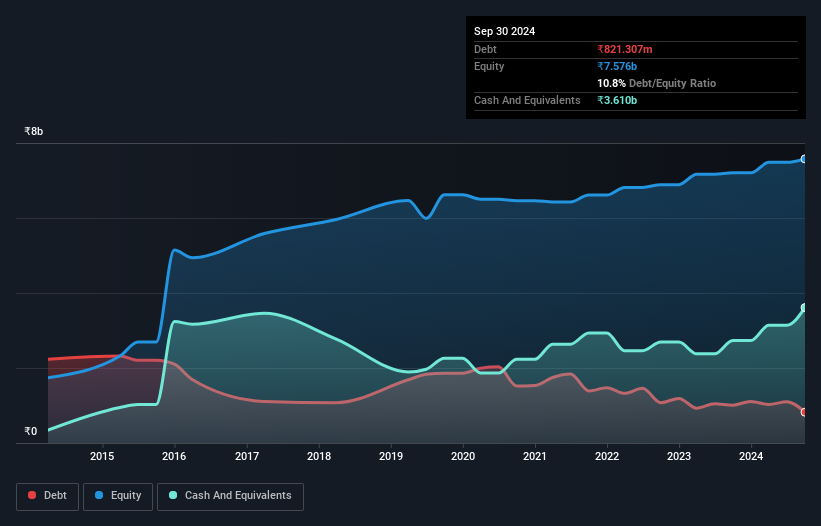Select the Debt endpoint marker on chart
Image resolution: width=821 pixels, height=526 pixels.
[804, 412]
